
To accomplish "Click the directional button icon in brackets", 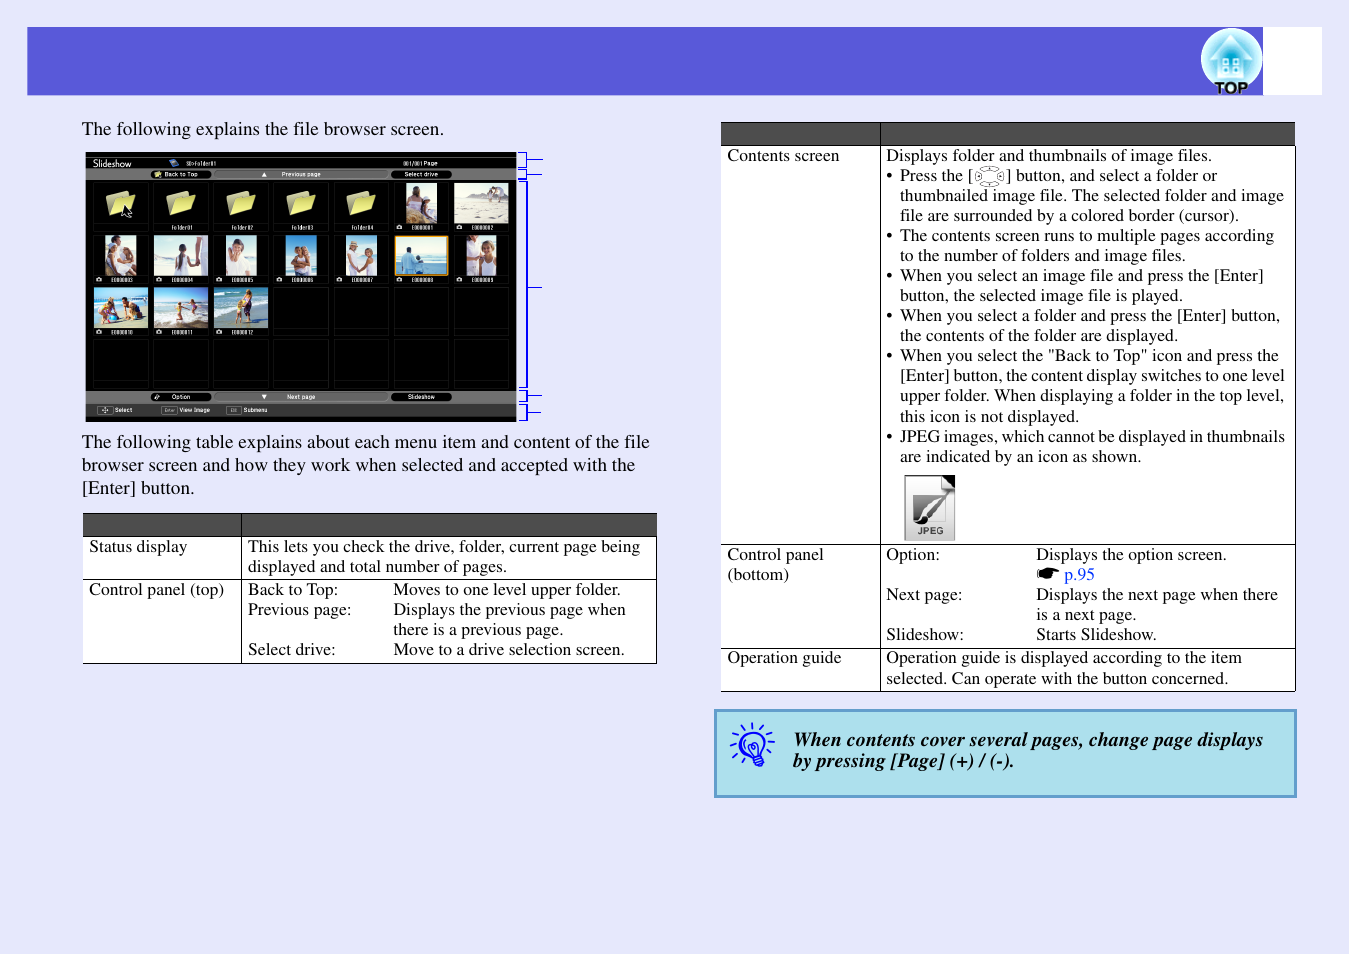I will pyautogui.click(x=989, y=176).
